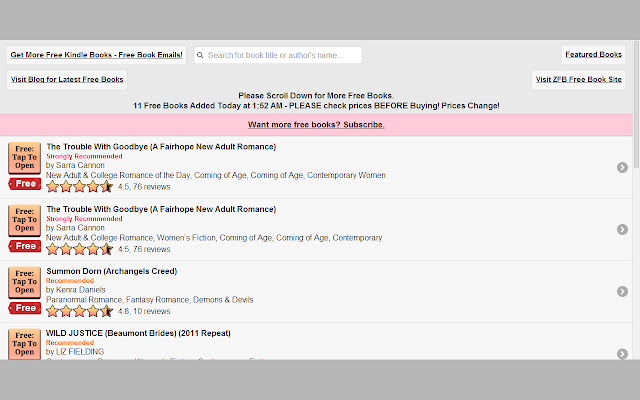The image size is (640, 400).
Task: Click the Get More Free Kindle Books button
Action: (96, 55)
